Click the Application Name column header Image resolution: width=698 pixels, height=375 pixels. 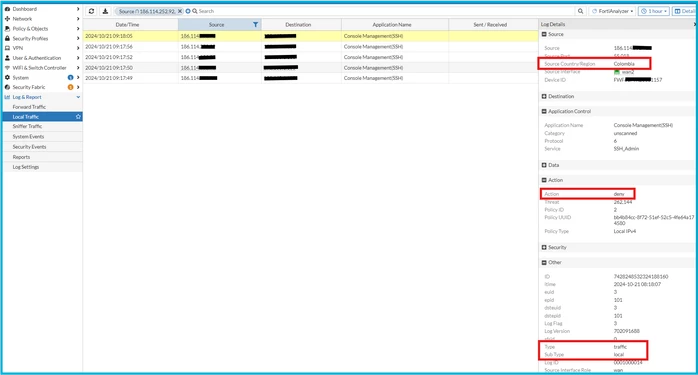coord(395,24)
